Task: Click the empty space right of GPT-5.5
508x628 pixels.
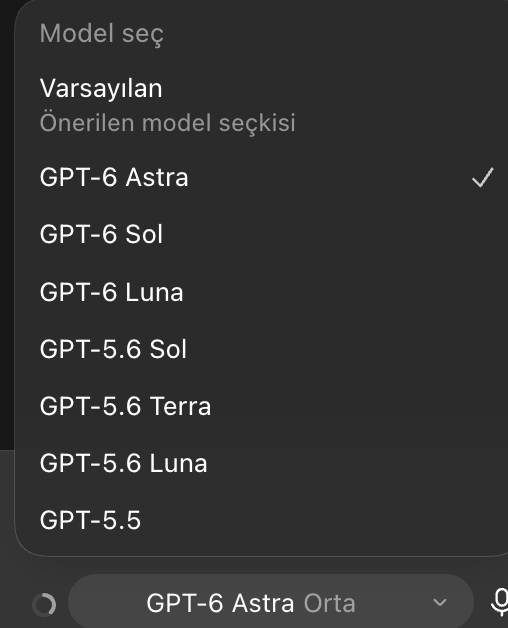Action: (321, 520)
